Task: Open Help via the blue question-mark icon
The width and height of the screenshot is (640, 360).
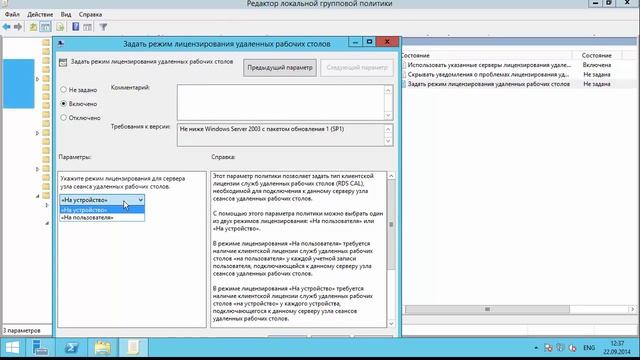Action: [x=76, y=27]
